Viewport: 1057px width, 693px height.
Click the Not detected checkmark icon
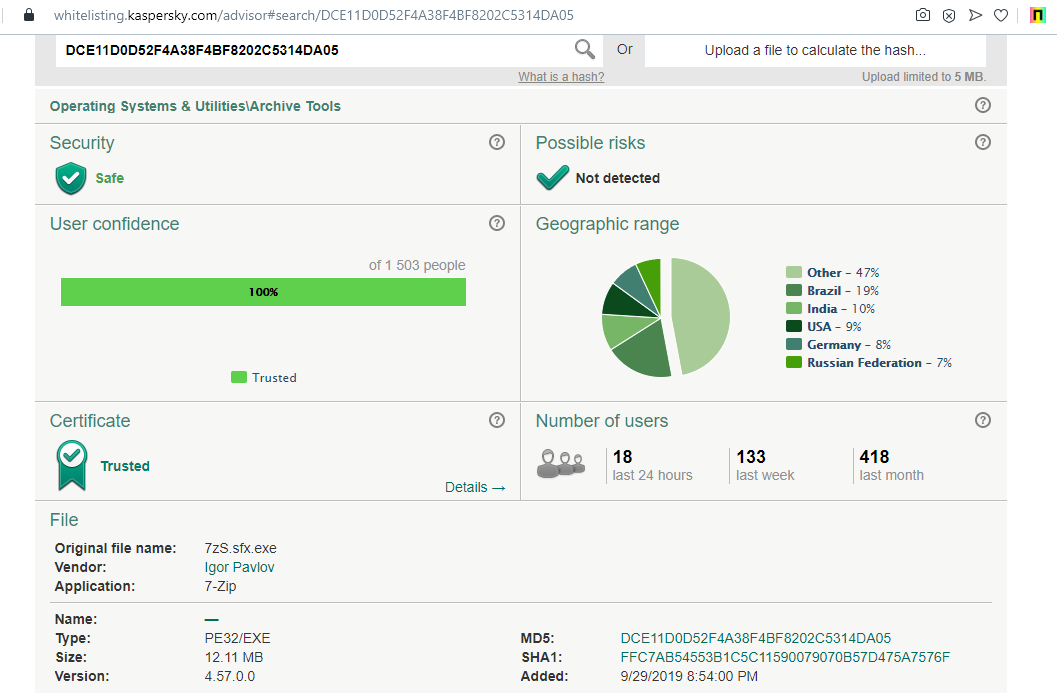pyautogui.click(x=553, y=178)
